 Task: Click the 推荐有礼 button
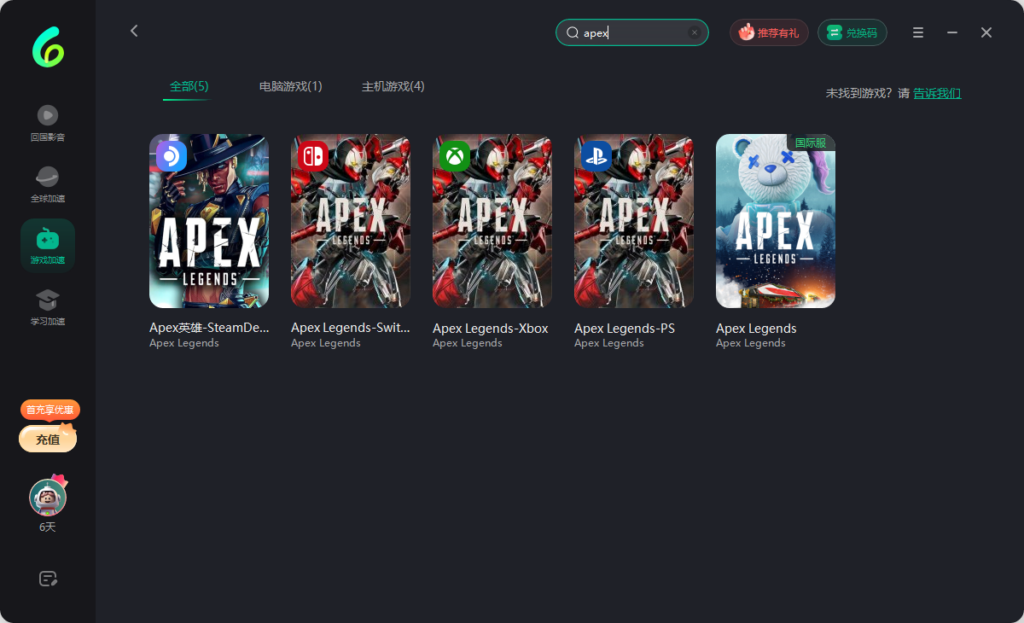pos(769,33)
